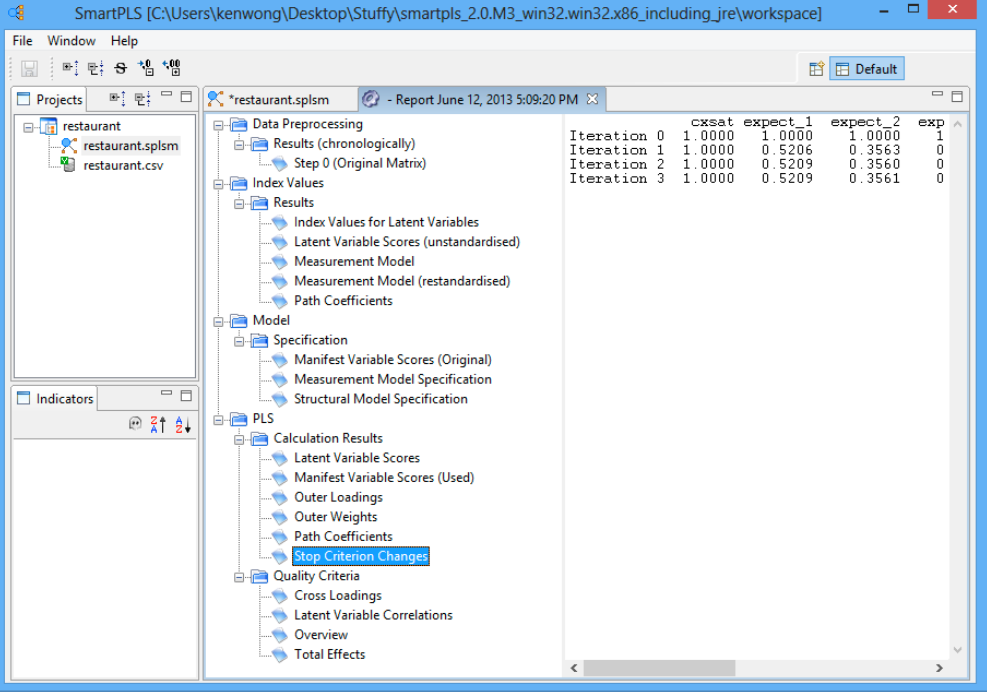Collapse the PLS folder in report tree
The image size is (987, 692).
click(219, 419)
